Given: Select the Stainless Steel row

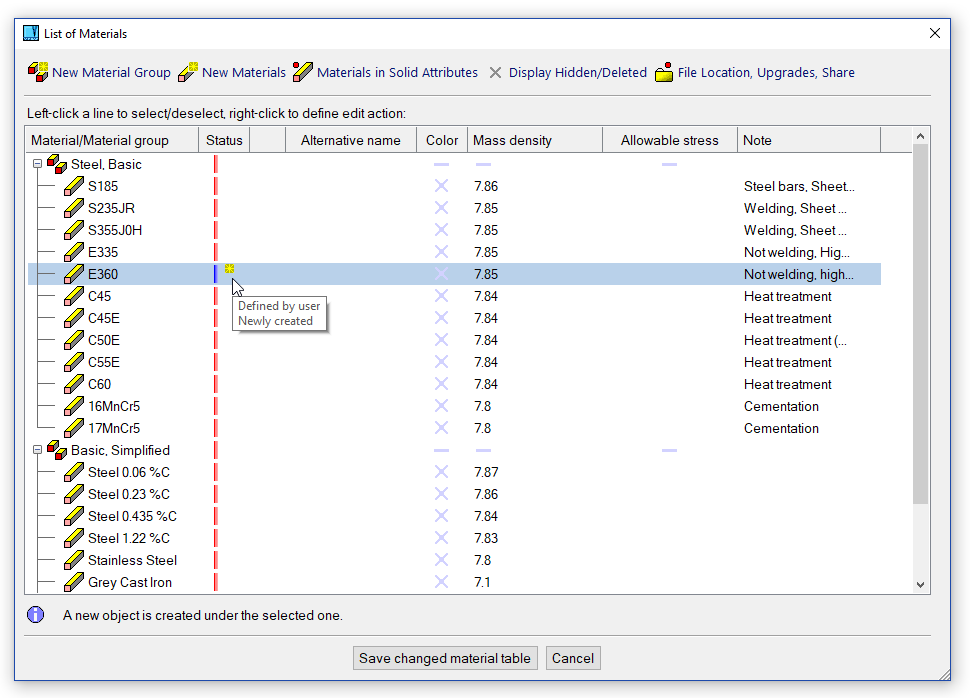Looking at the screenshot, I should (x=132, y=560).
